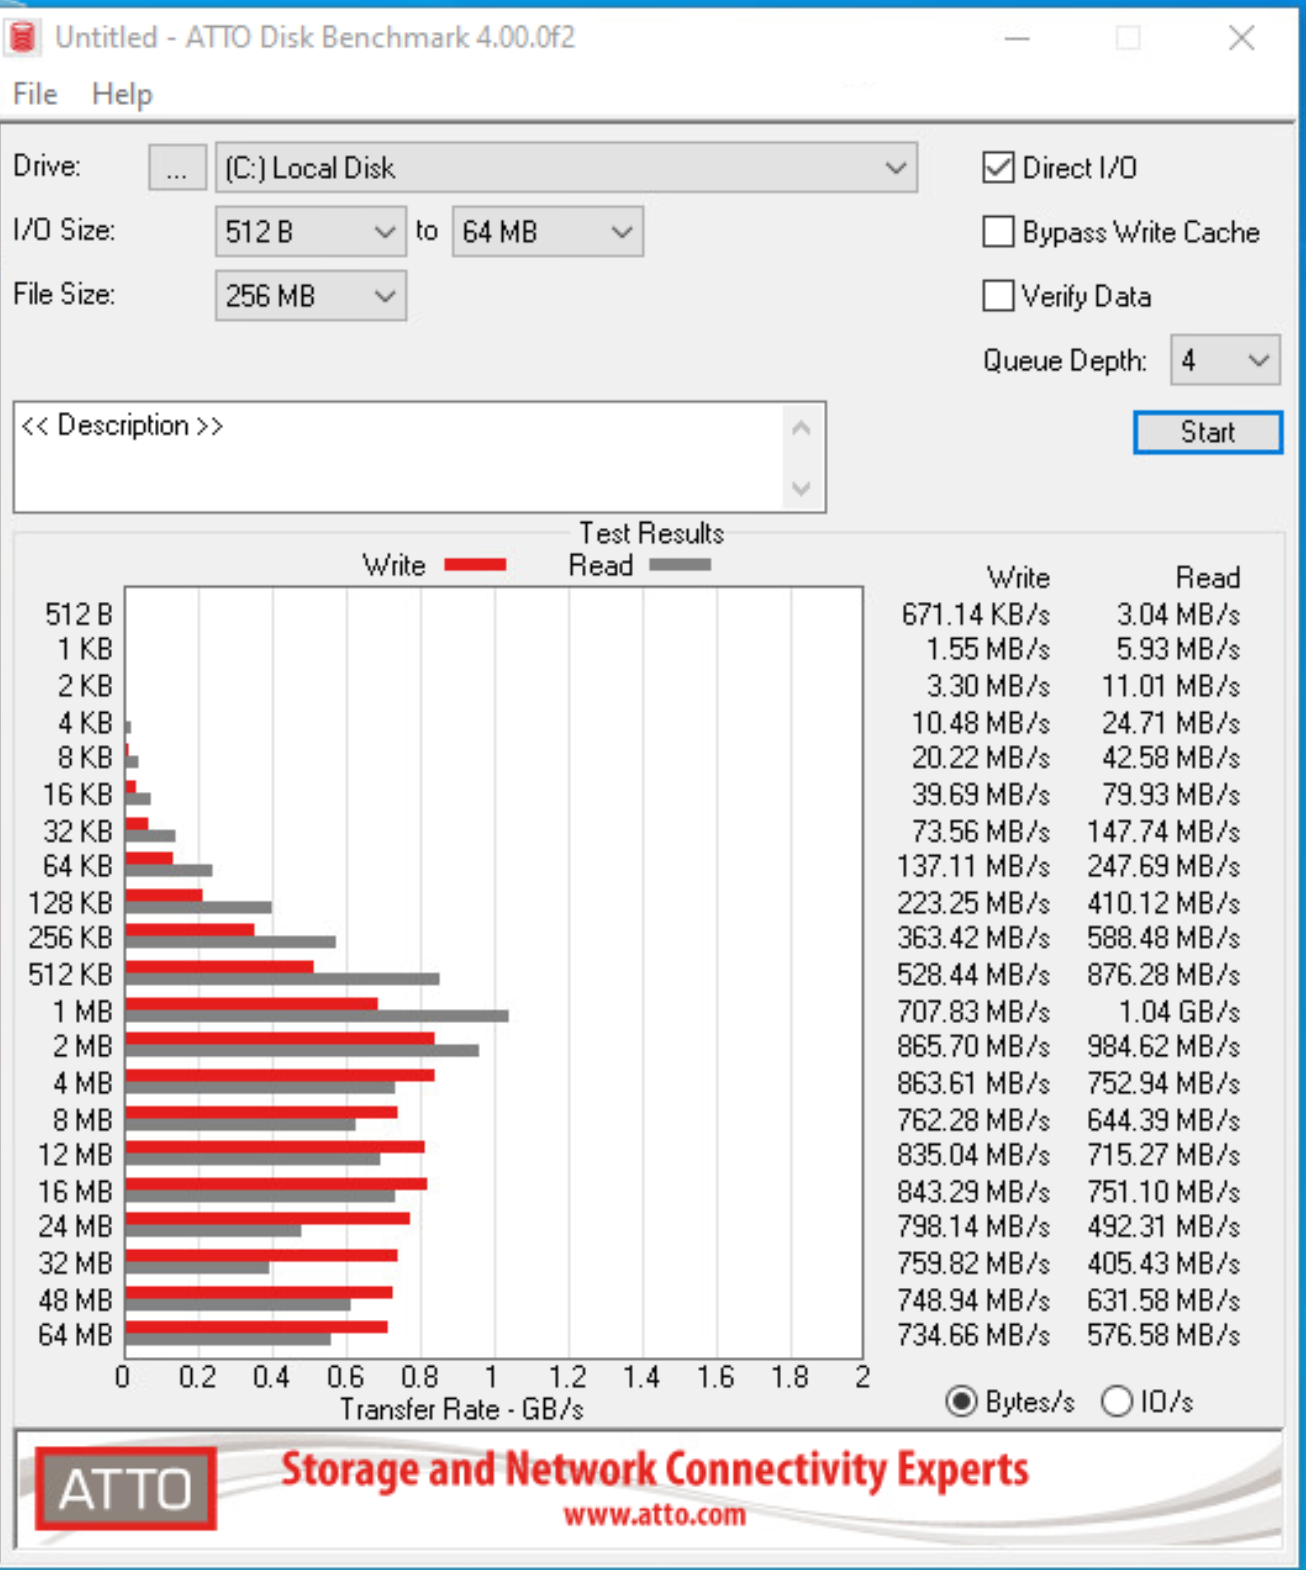The height and width of the screenshot is (1570, 1306).
Task: Open the File menu
Action: click(x=35, y=94)
